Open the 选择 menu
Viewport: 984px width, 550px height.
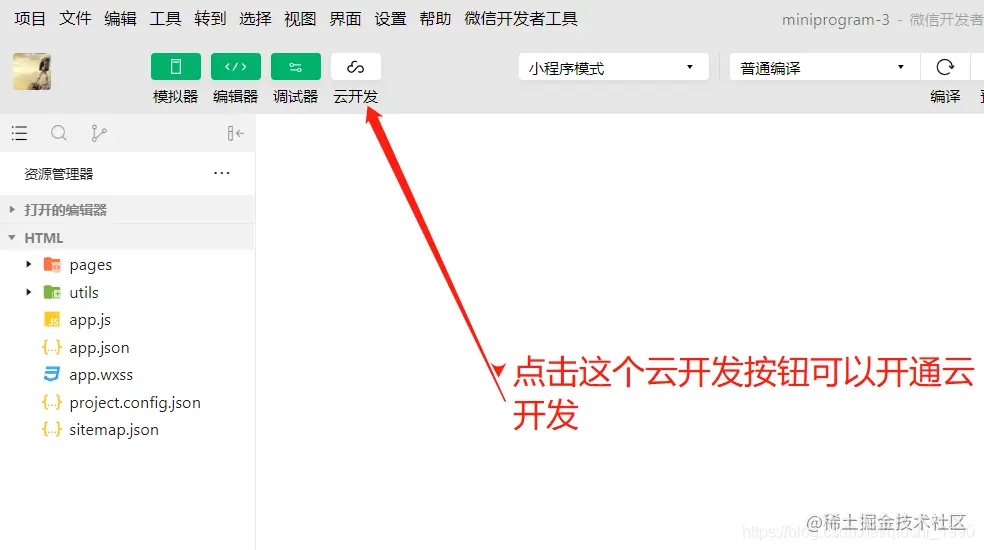click(255, 19)
